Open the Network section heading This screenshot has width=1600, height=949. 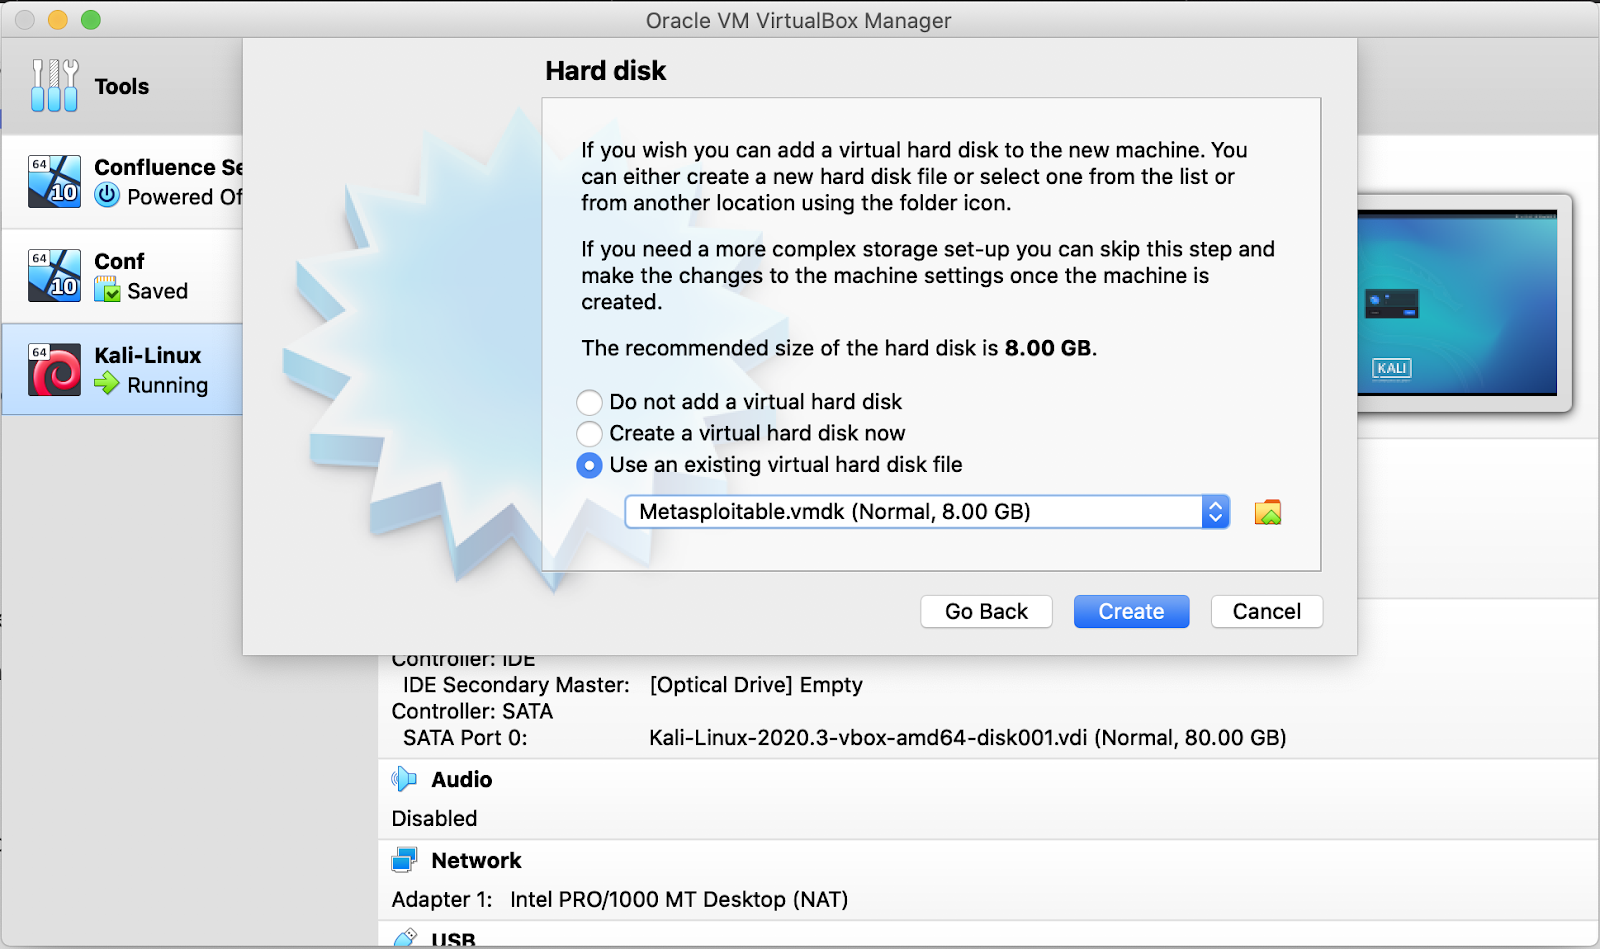(x=476, y=860)
